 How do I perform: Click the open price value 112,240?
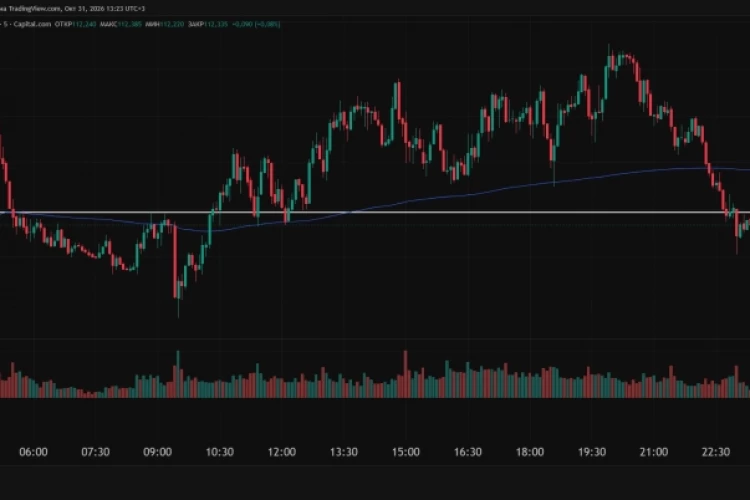pyautogui.click(x=84, y=24)
